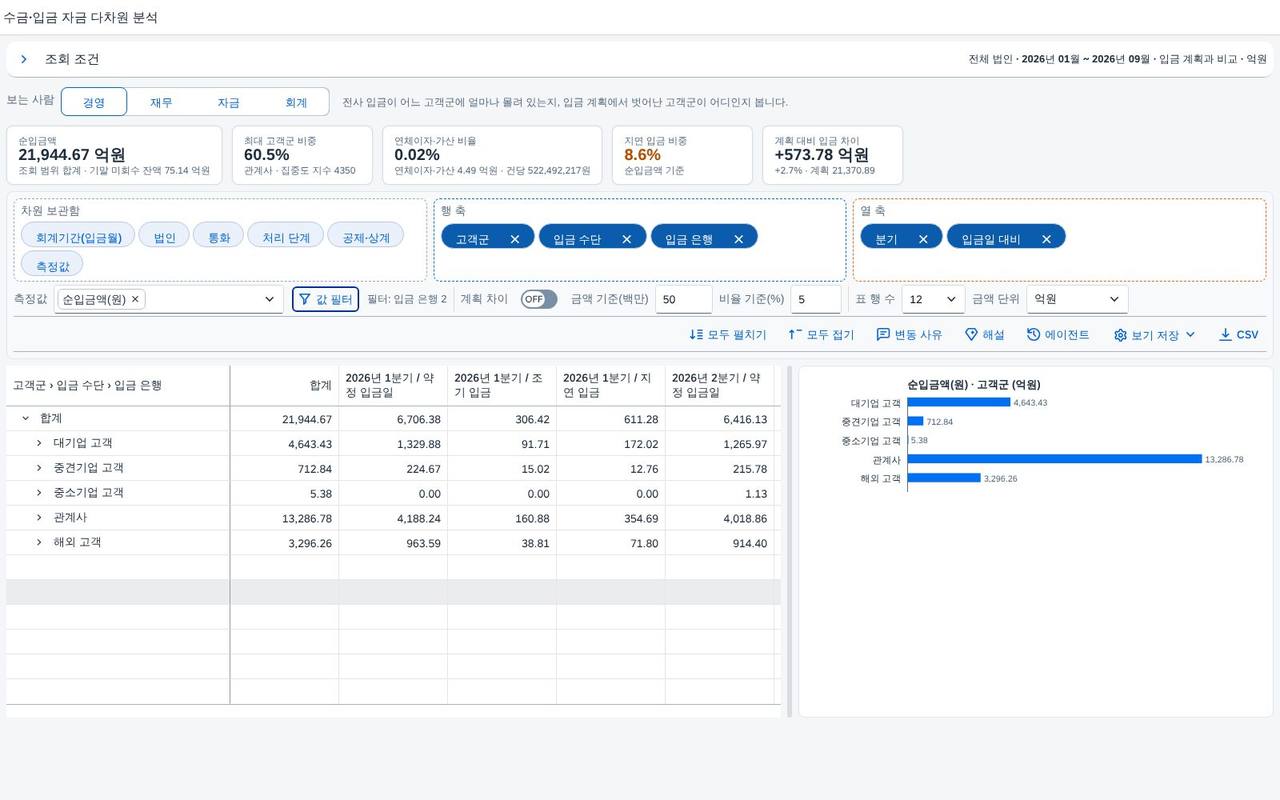Screen dimensions: 1280x800
Task: Remove 입금 은행 chip from row axis
Action: (739, 239)
